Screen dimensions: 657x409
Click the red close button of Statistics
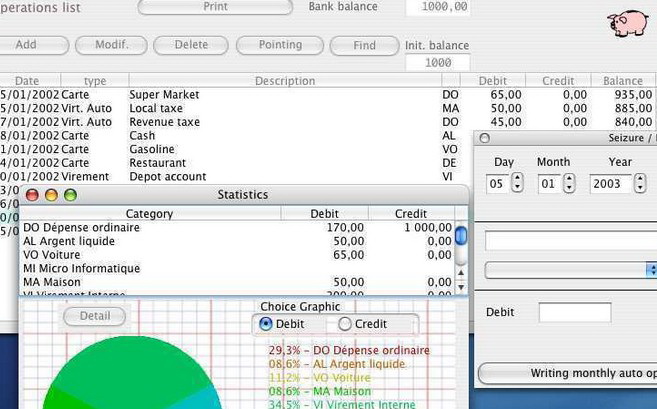(x=32, y=195)
